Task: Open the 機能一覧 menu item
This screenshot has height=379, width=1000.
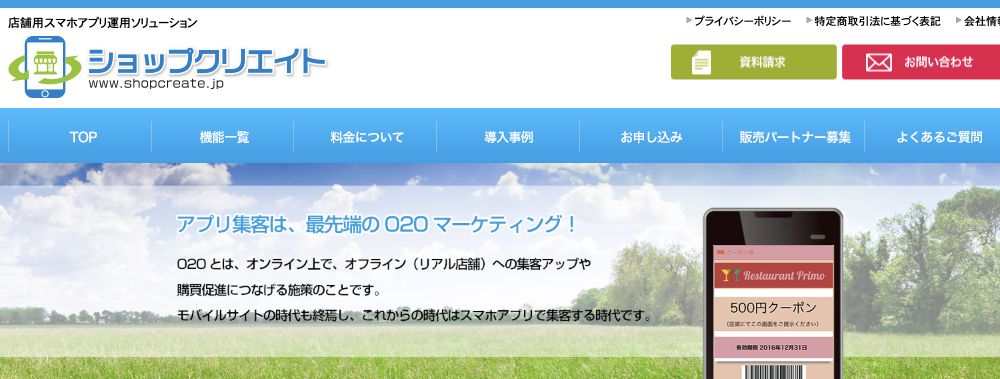Action: 224,137
